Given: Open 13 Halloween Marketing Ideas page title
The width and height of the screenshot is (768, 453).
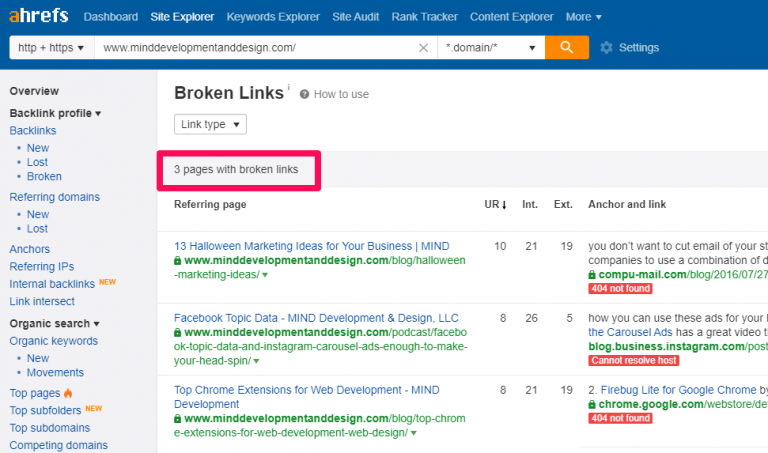Looking at the screenshot, I should click(312, 246).
